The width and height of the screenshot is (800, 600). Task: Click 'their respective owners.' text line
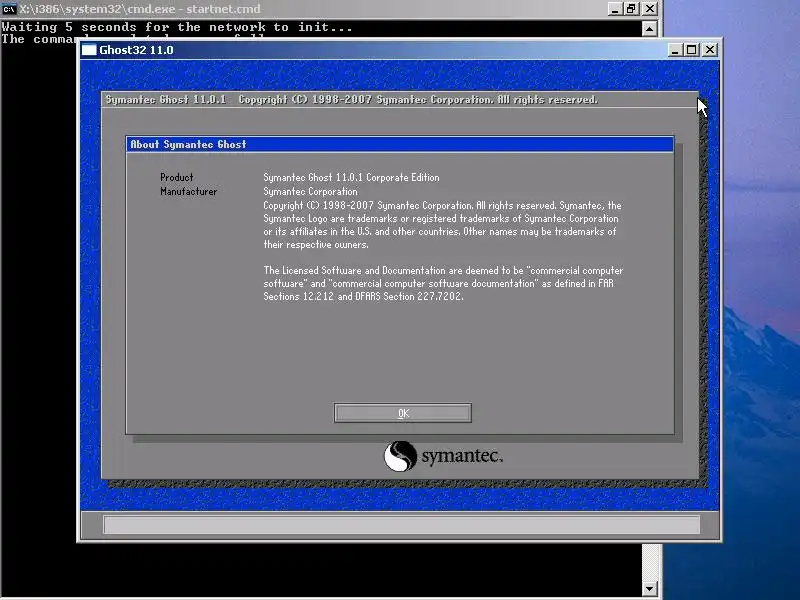316,244
